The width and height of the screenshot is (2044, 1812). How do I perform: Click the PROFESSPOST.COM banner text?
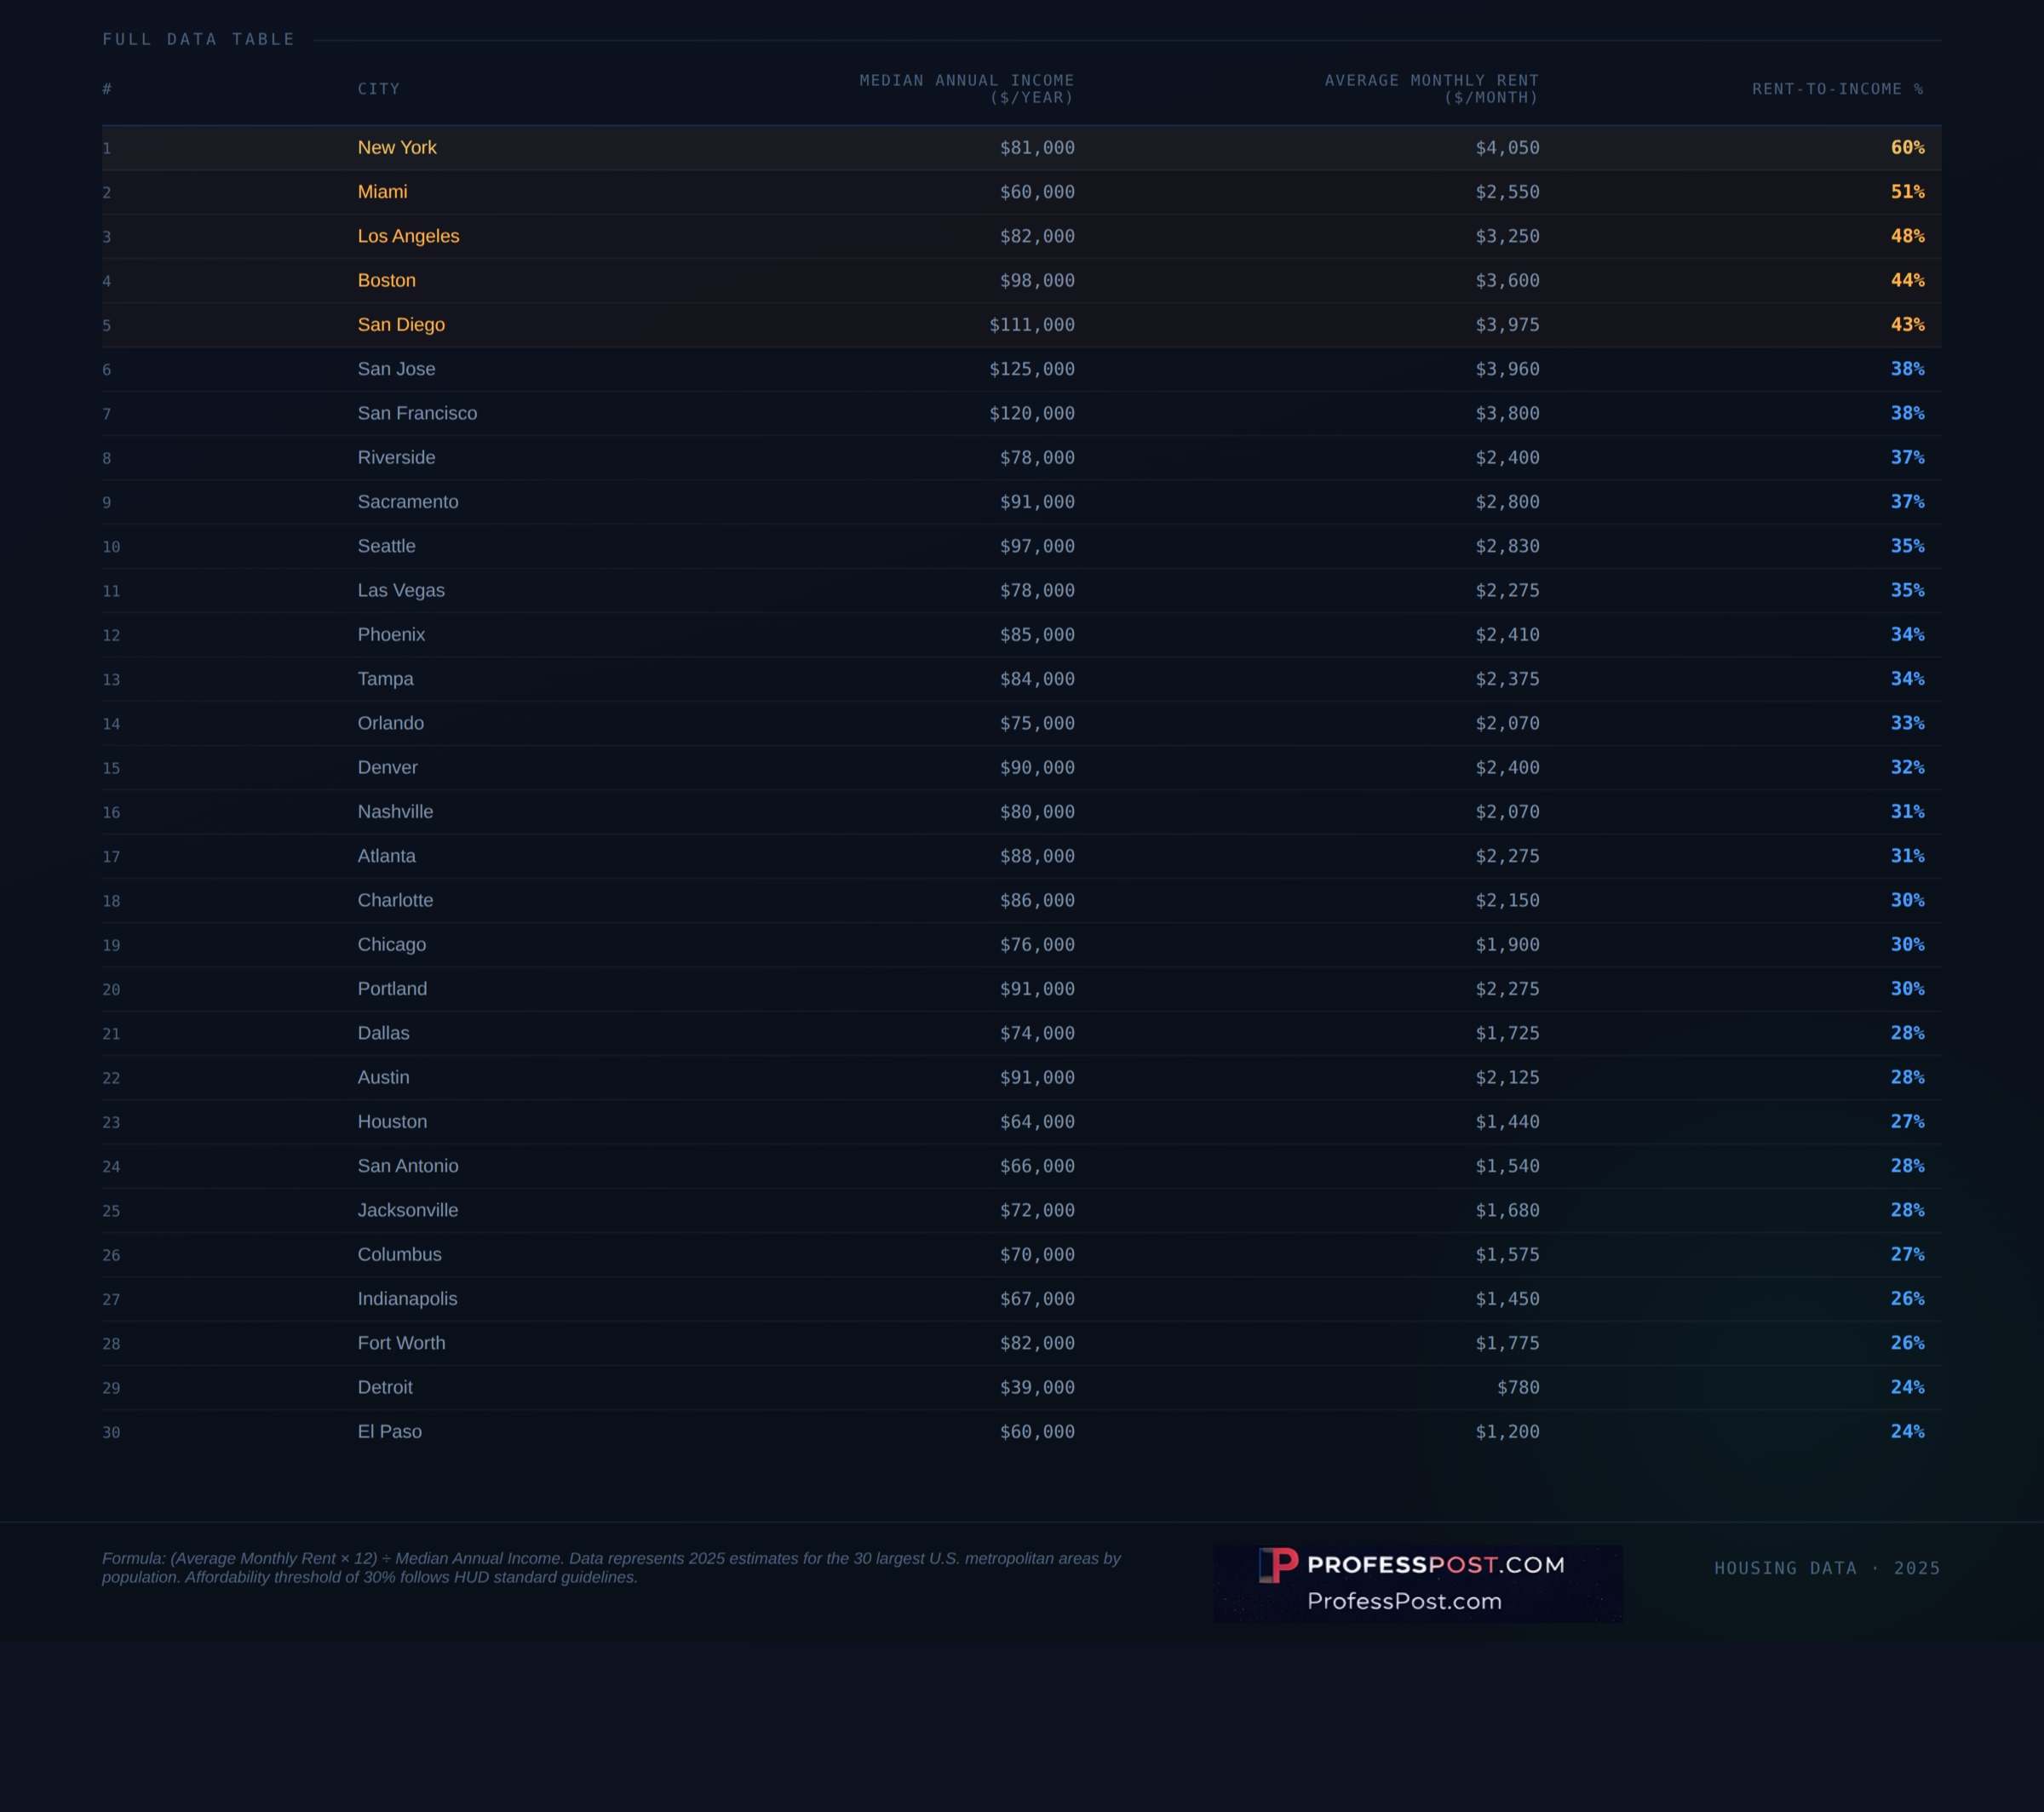coord(1435,1565)
